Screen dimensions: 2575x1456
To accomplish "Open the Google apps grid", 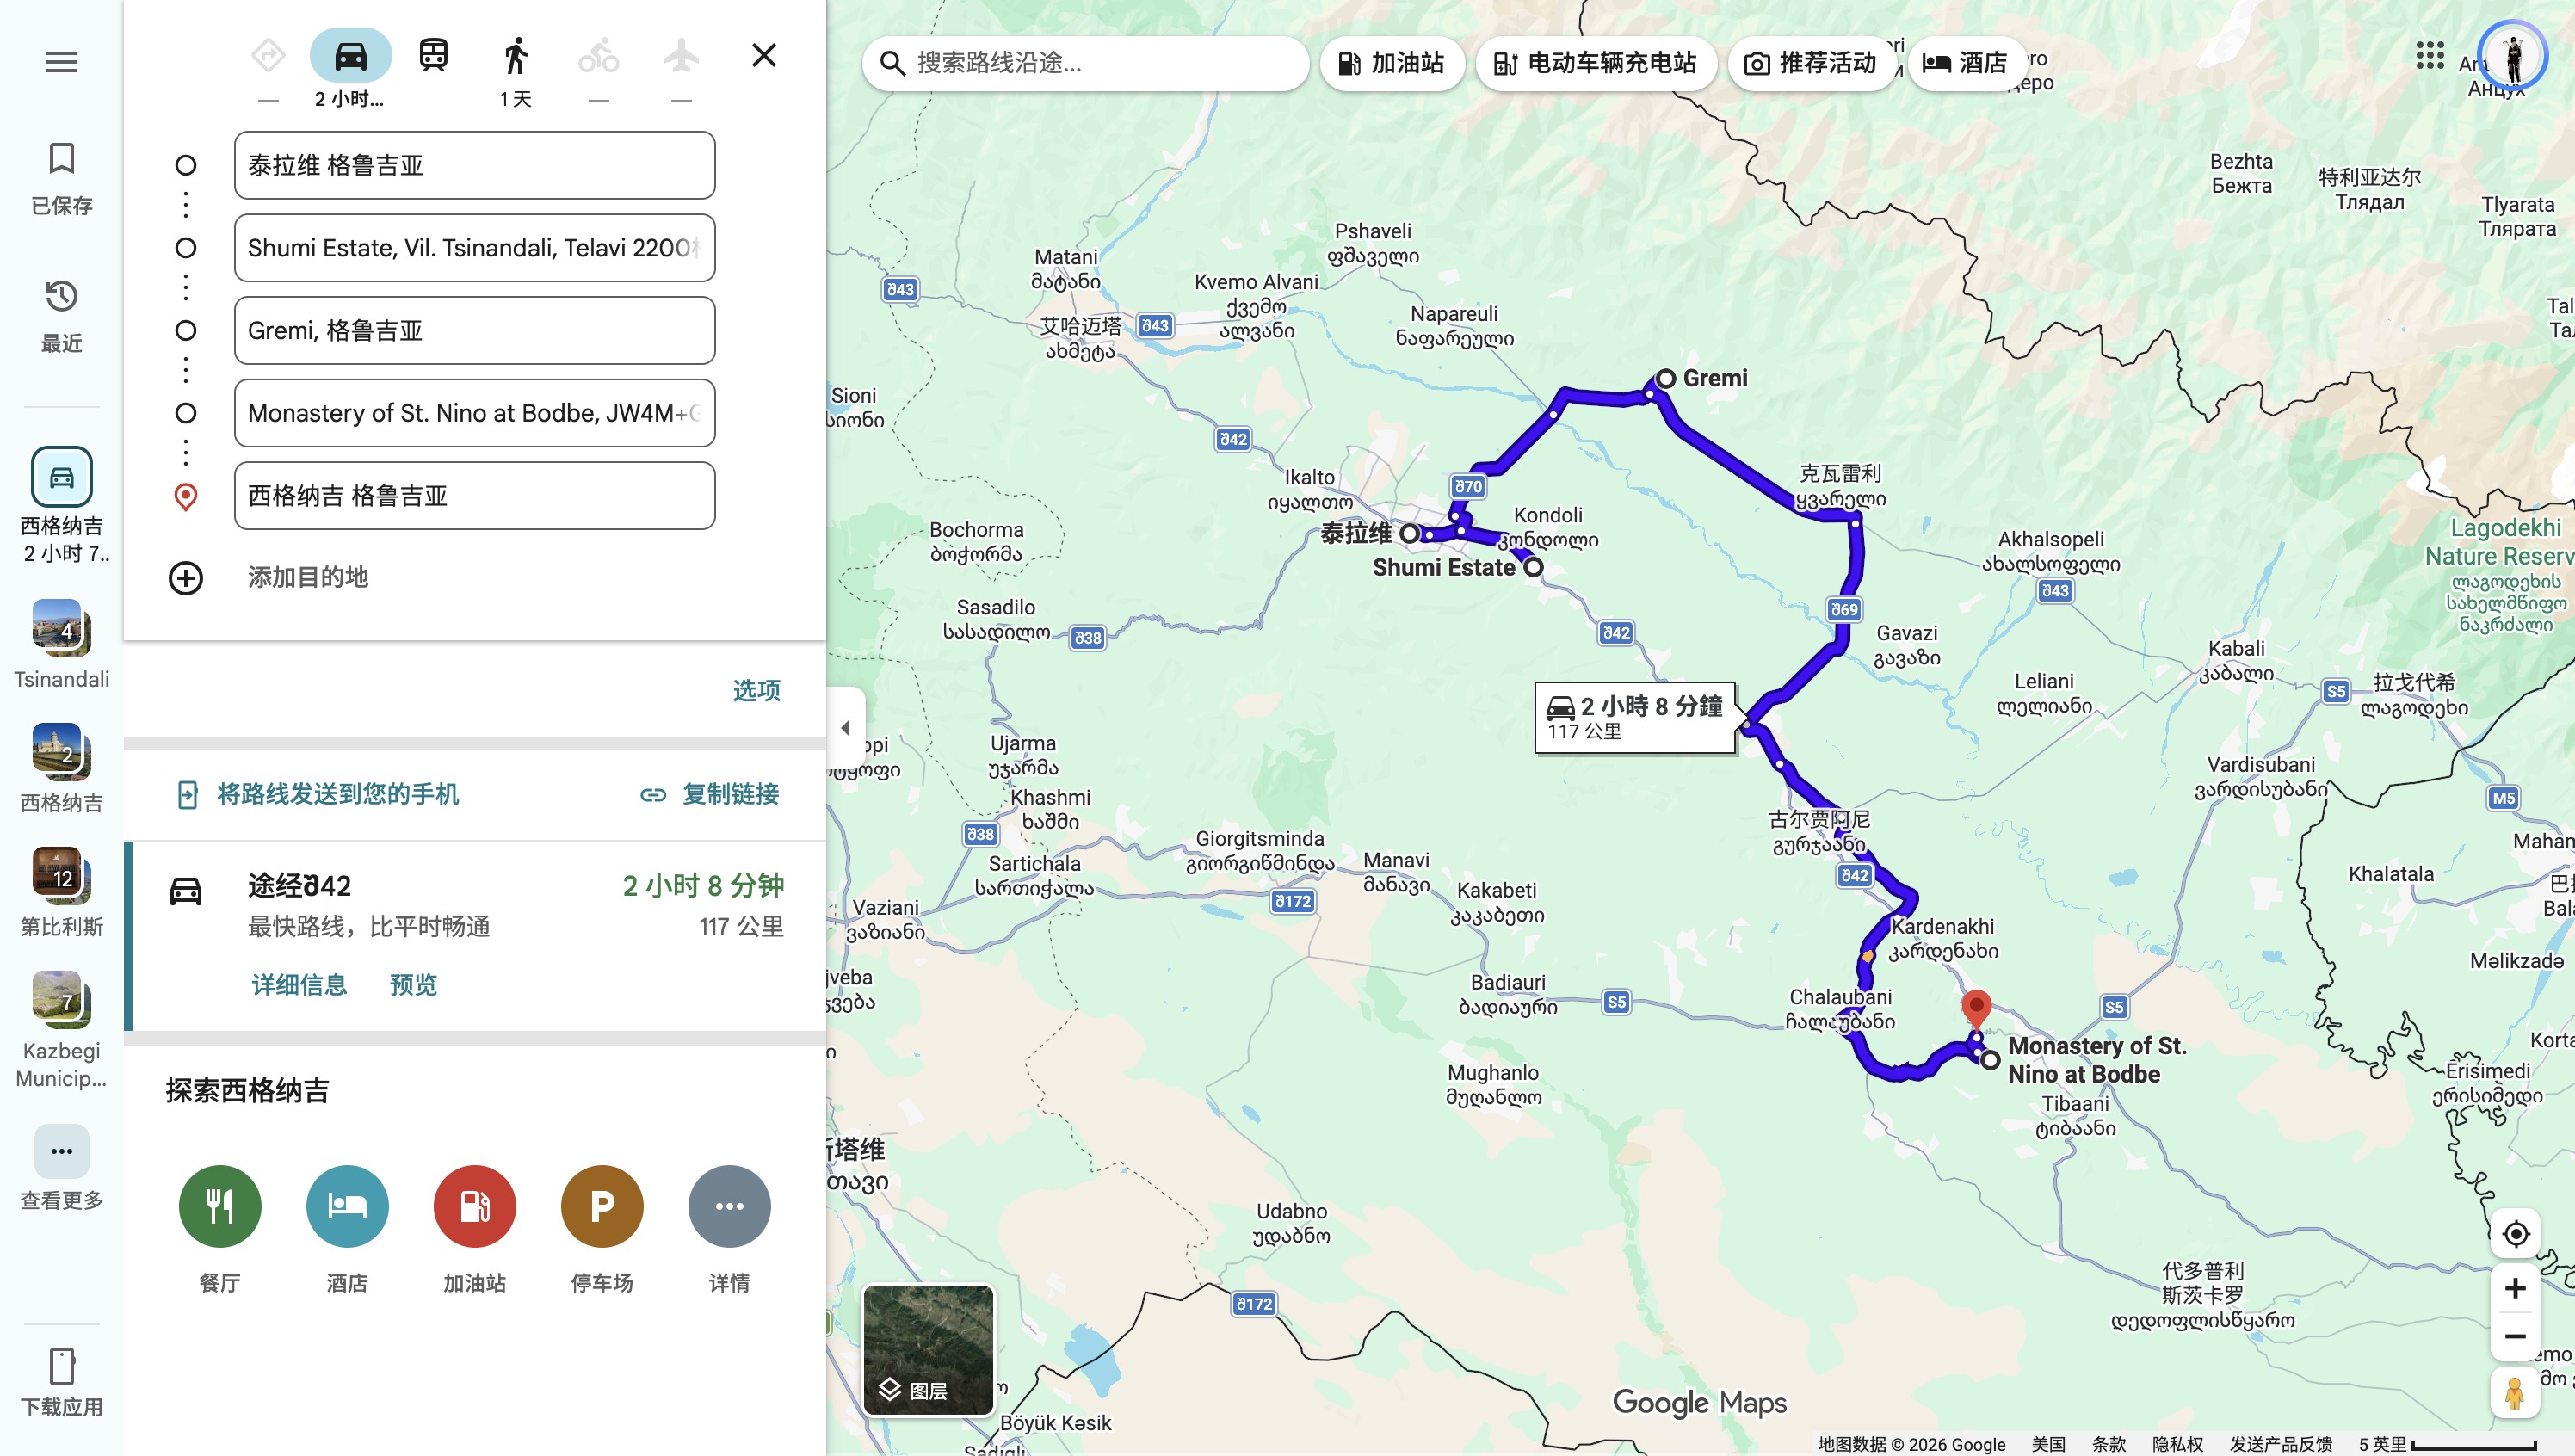I will (x=2429, y=56).
